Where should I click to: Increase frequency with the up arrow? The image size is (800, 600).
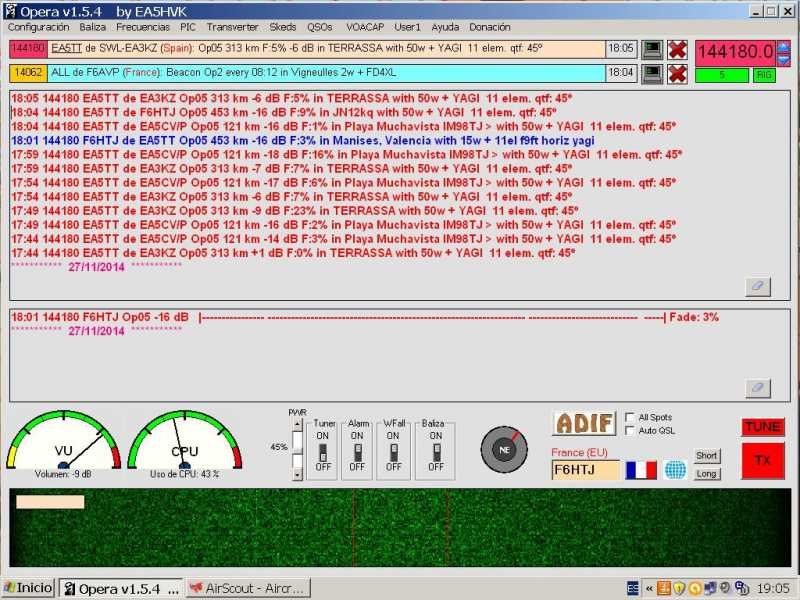click(783, 47)
